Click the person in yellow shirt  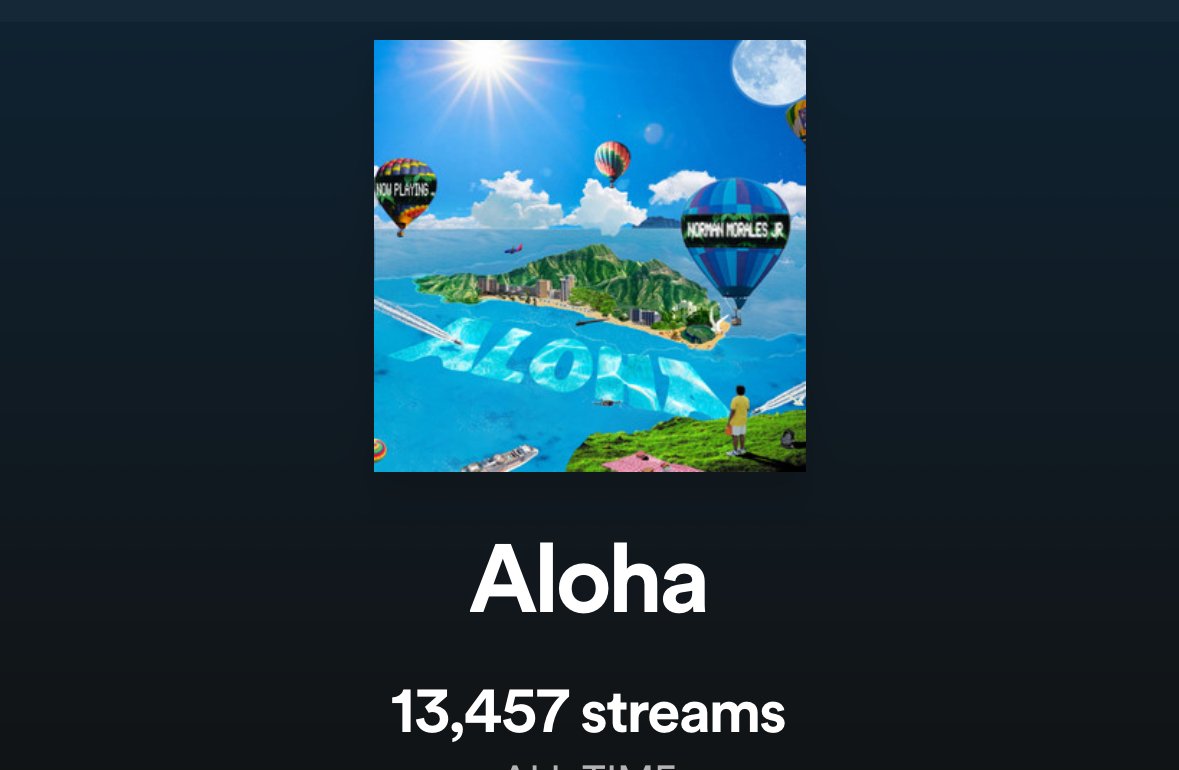(738, 421)
